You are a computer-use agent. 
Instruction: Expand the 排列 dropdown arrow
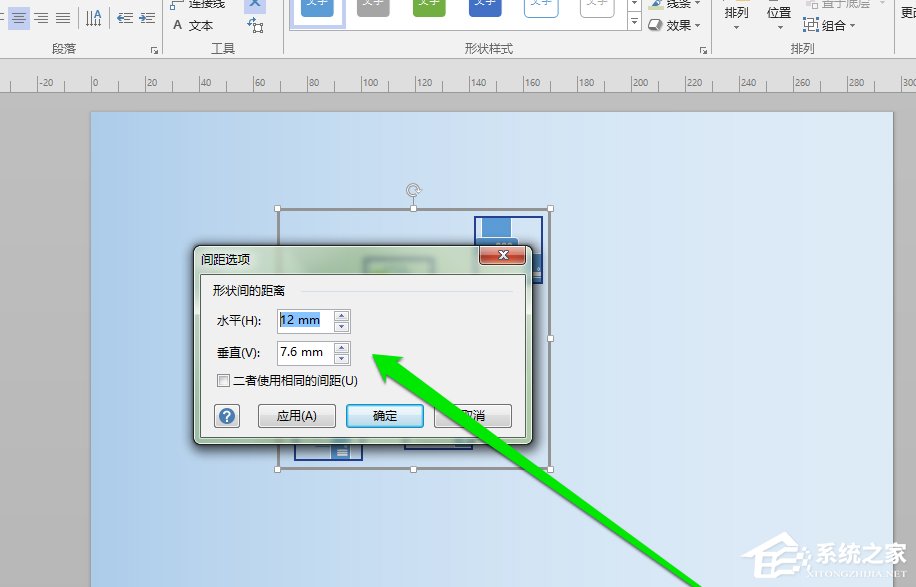pos(735,28)
